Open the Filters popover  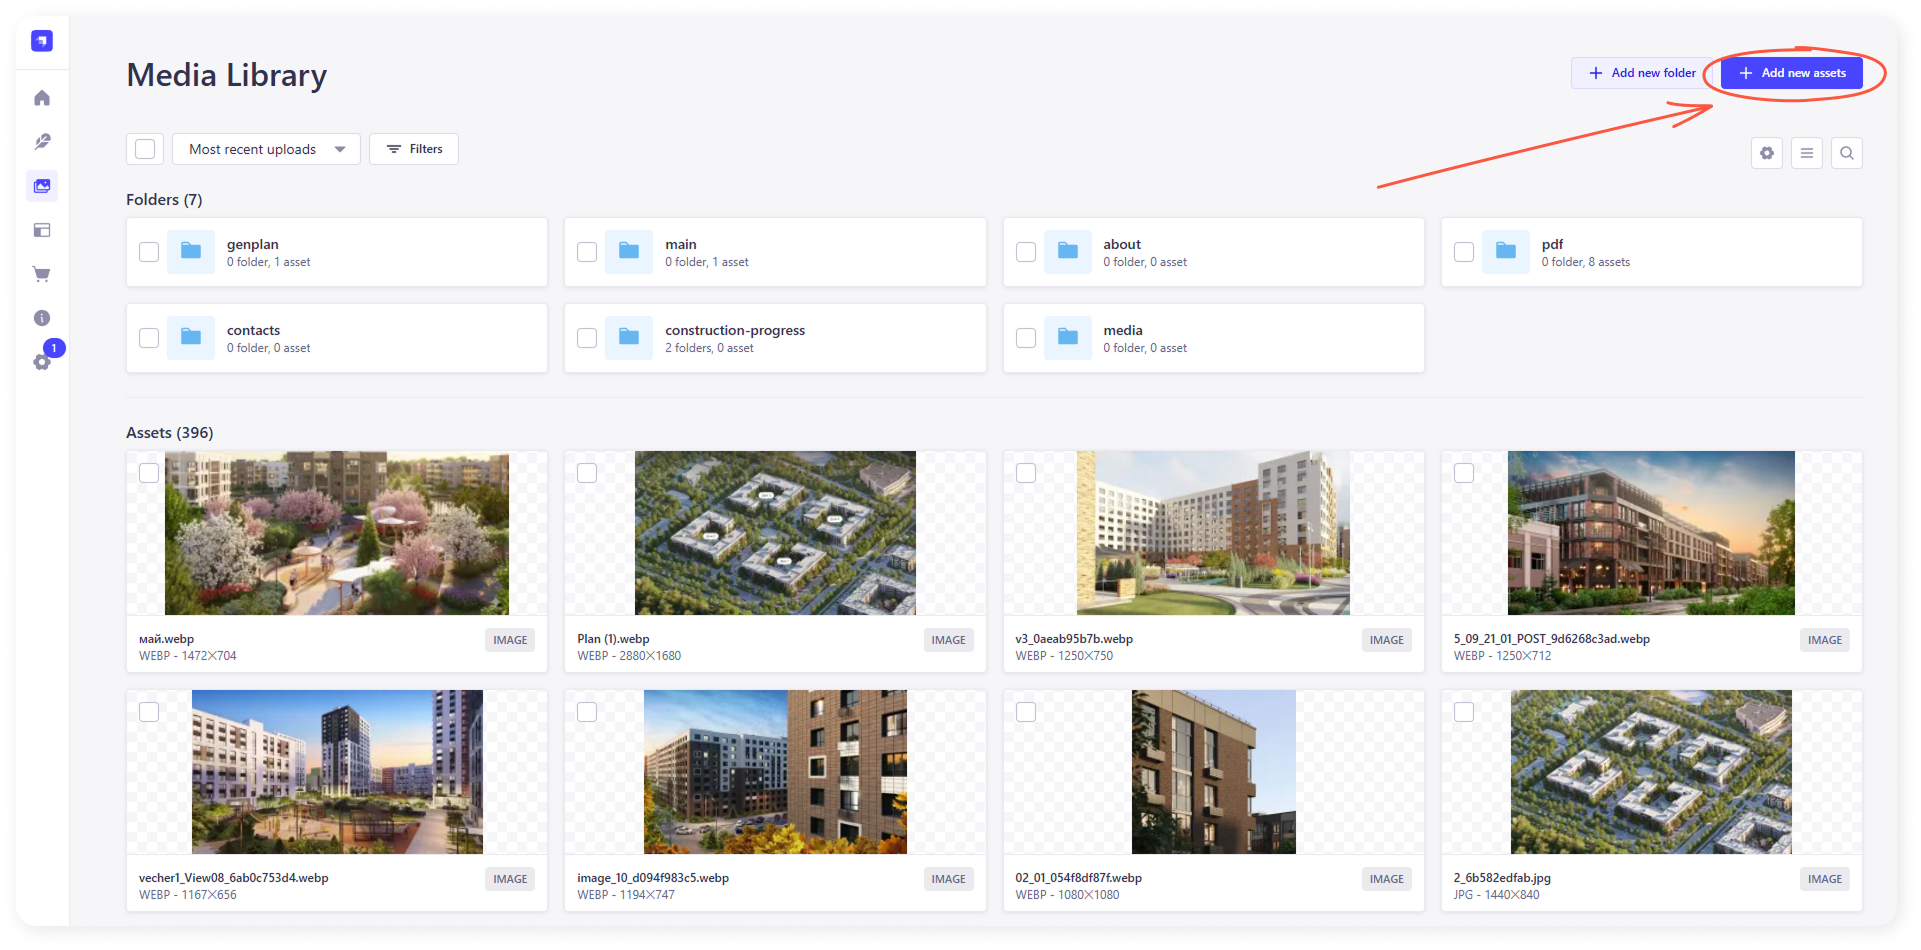pyautogui.click(x=414, y=149)
